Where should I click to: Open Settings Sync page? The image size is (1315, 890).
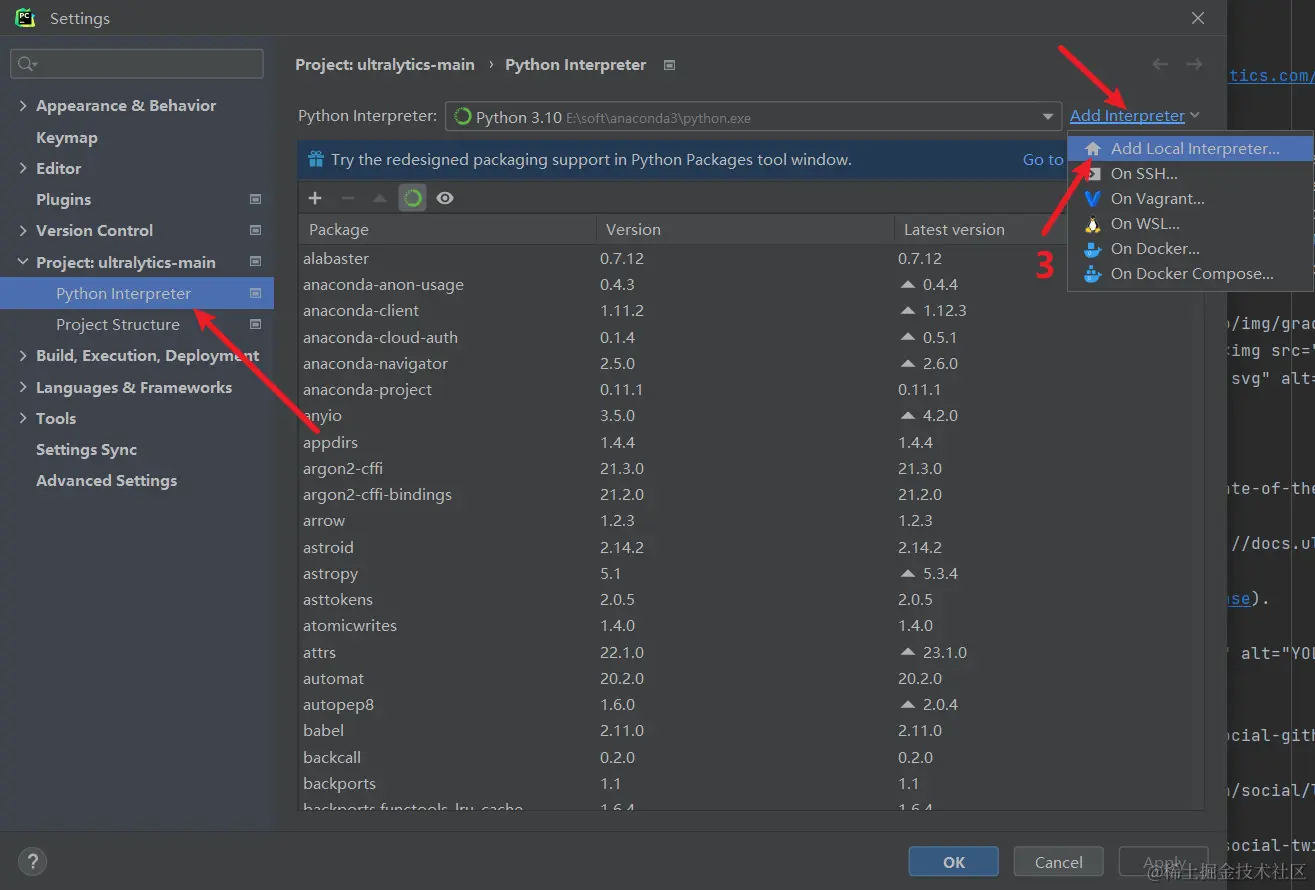[87, 449]
